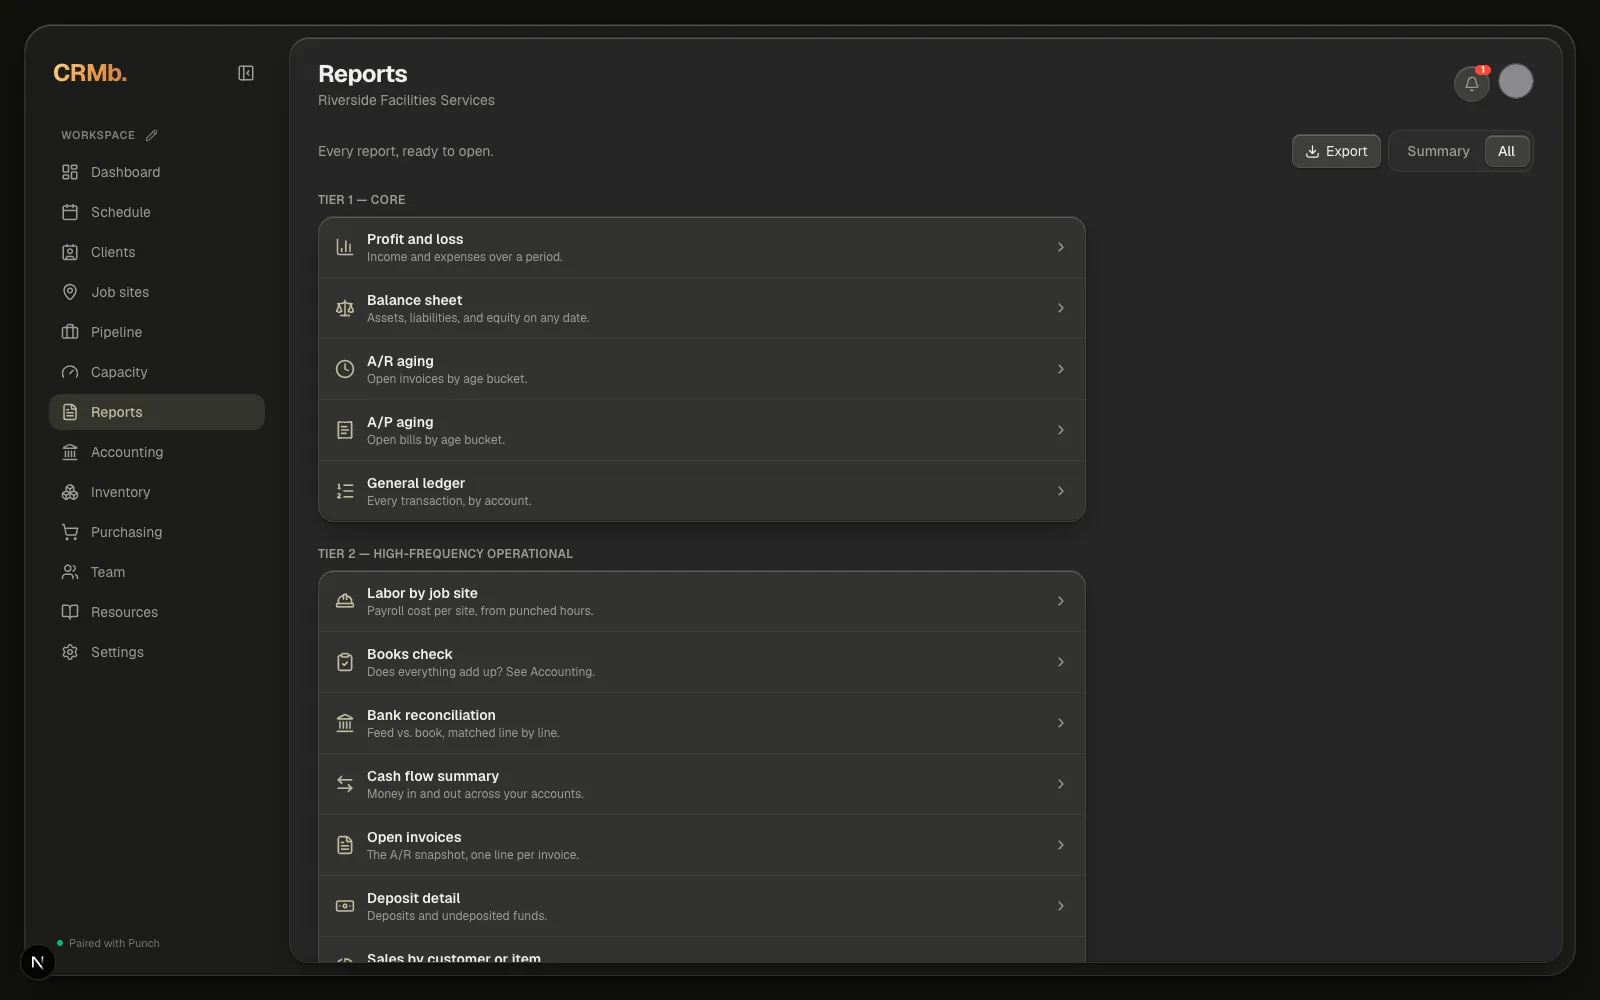Expand Bank reconciliation row chevron
The height and width of the screenshot is (1000, 1600).
tap(1061, 723)
